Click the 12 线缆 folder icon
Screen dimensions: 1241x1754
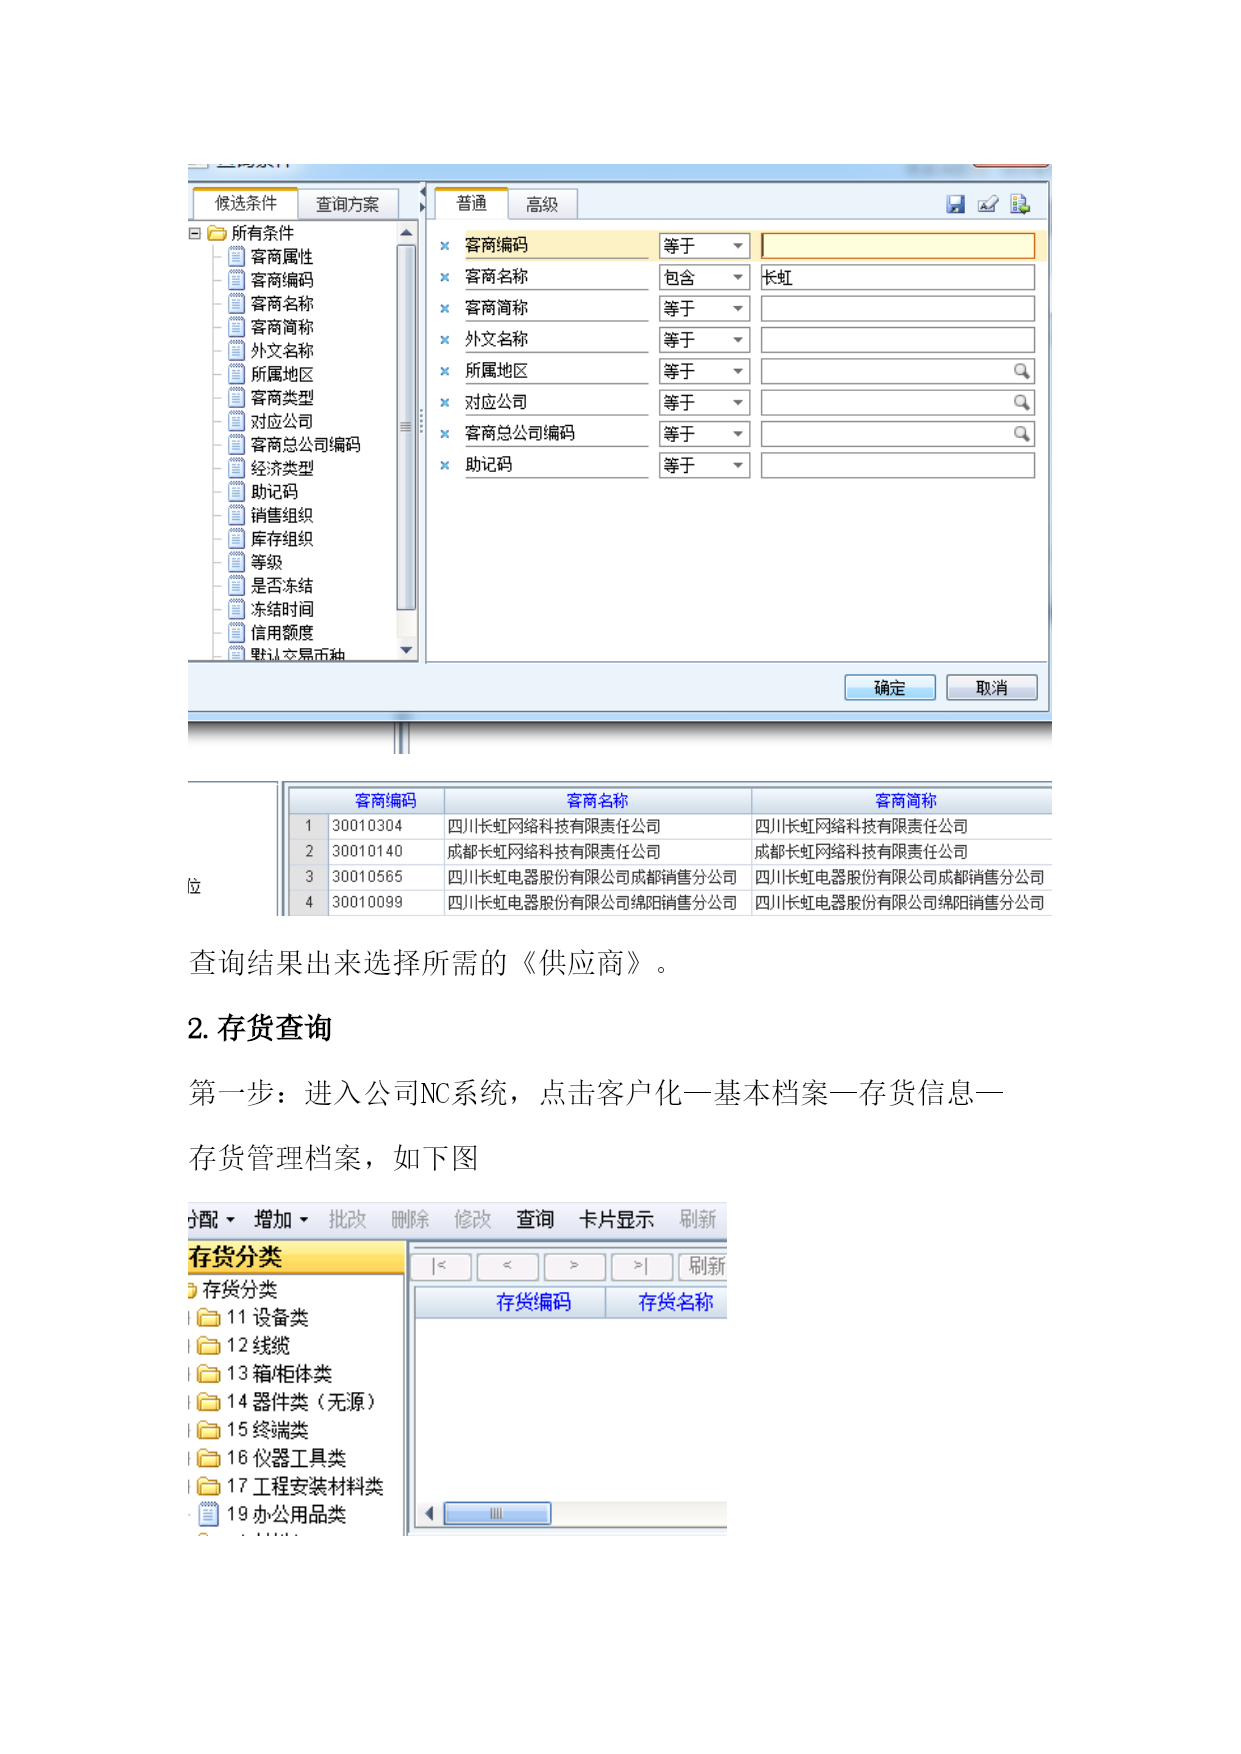pos(209,1345)
